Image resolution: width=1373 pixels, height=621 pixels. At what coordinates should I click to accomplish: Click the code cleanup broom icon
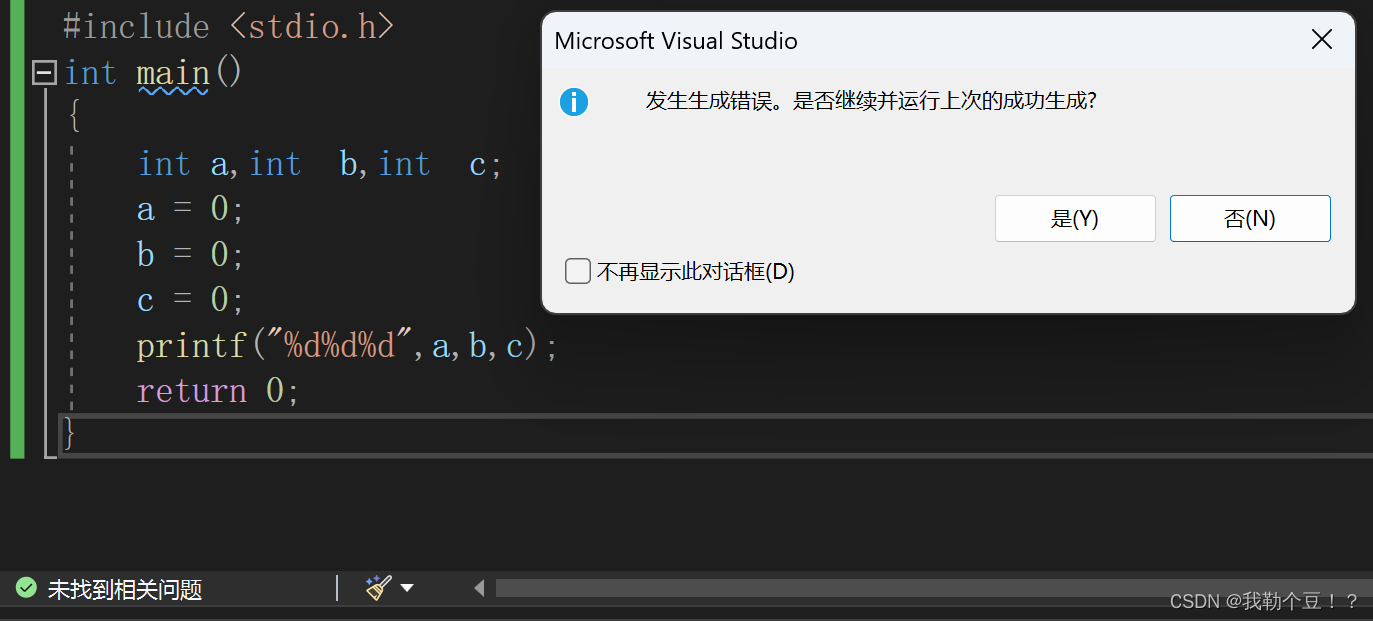(x=378, y=588)
